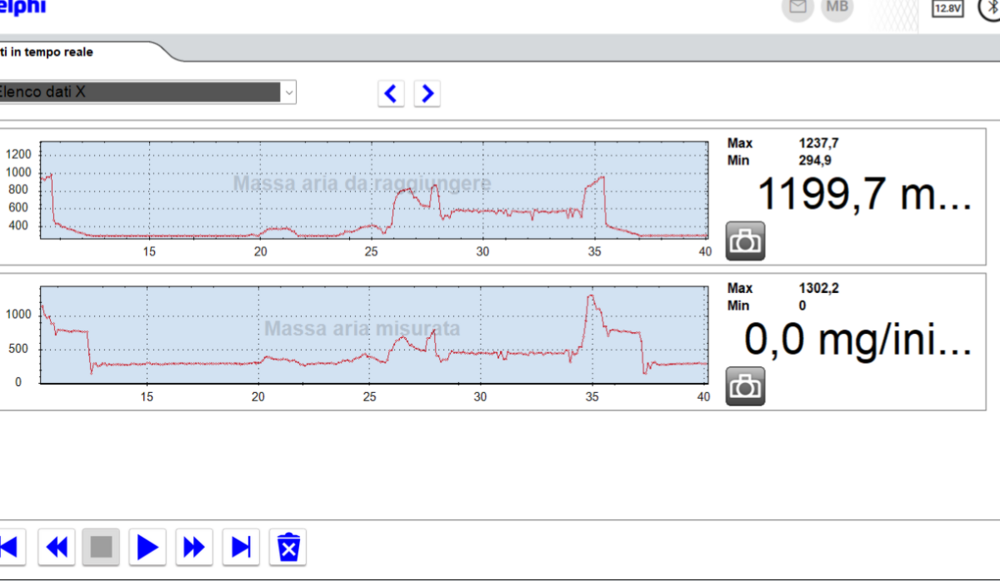Screen dimensions: 1000x581
Task: Expand the Elenco dati X dropdown
Action: [x=288, y=92]
